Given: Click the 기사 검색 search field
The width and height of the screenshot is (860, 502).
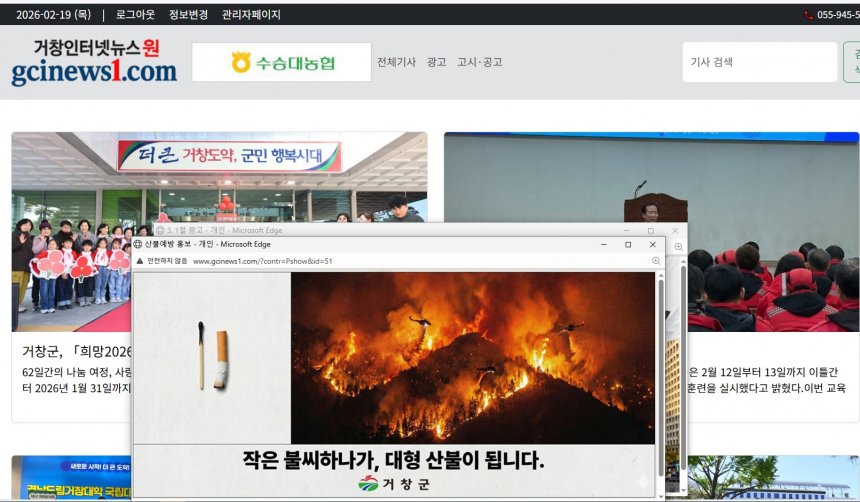Looking at the screenshot, I should click(759, 62).
